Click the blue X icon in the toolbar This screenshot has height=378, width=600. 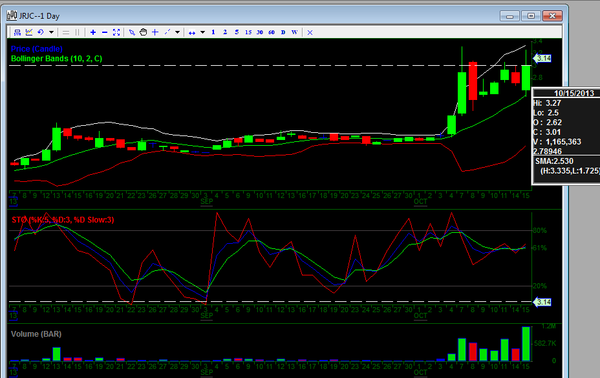310,33
